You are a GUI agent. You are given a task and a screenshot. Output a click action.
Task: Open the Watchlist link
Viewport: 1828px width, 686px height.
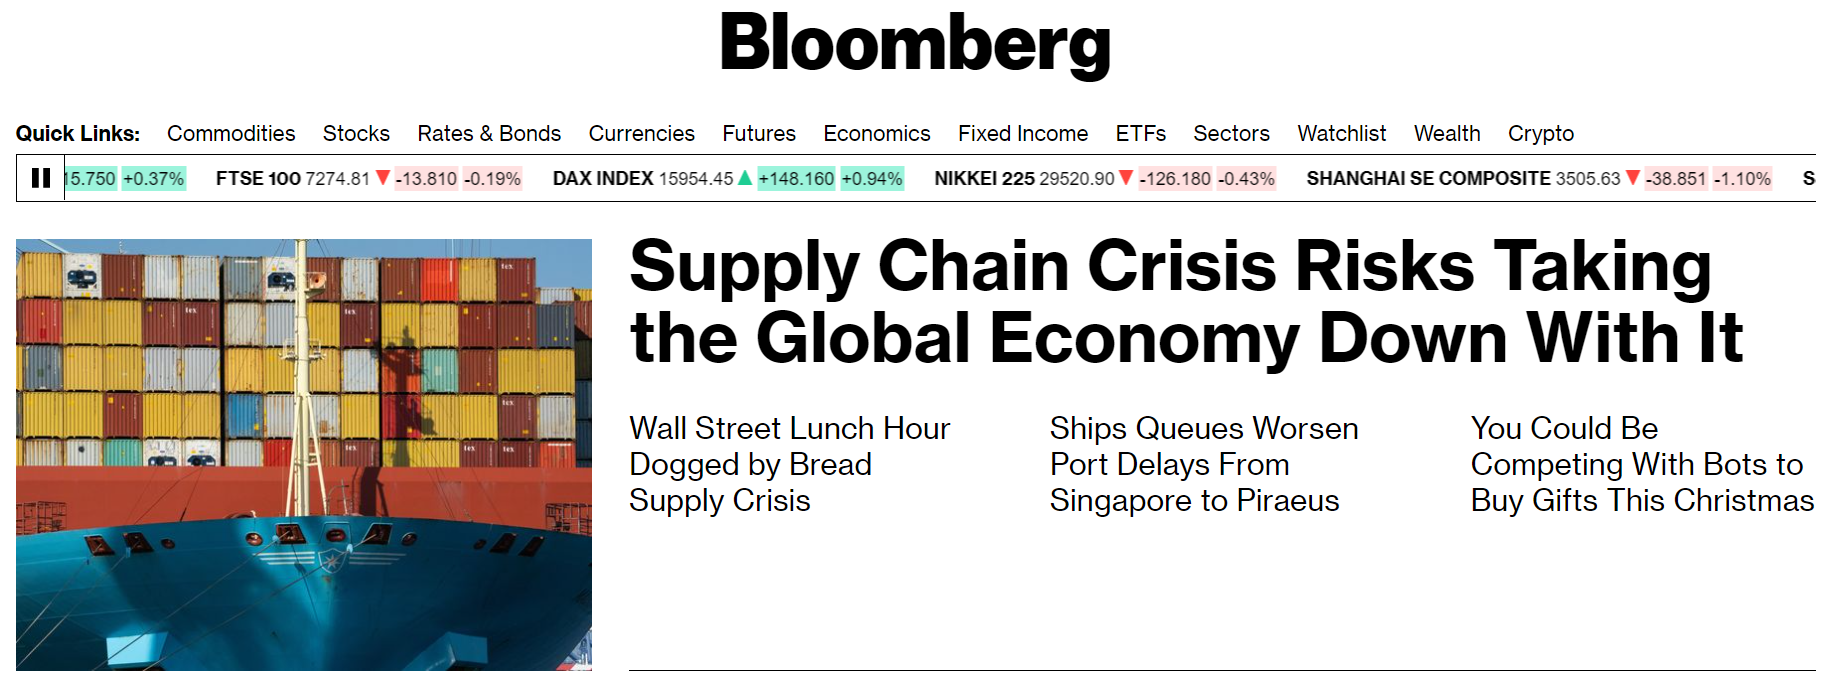click(x=1341, y=133)
